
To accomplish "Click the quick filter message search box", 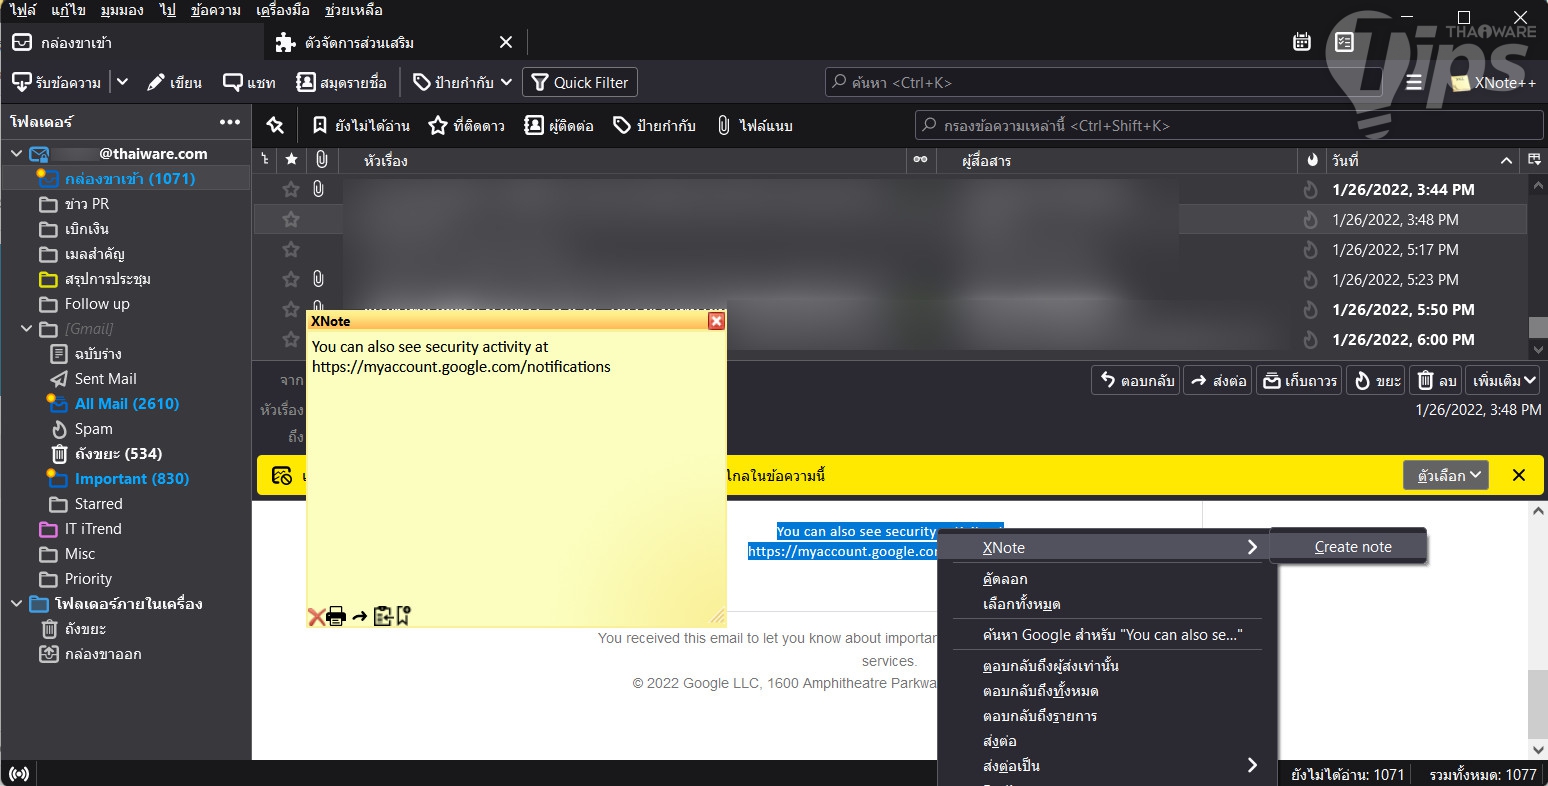I will [1229, 125].
